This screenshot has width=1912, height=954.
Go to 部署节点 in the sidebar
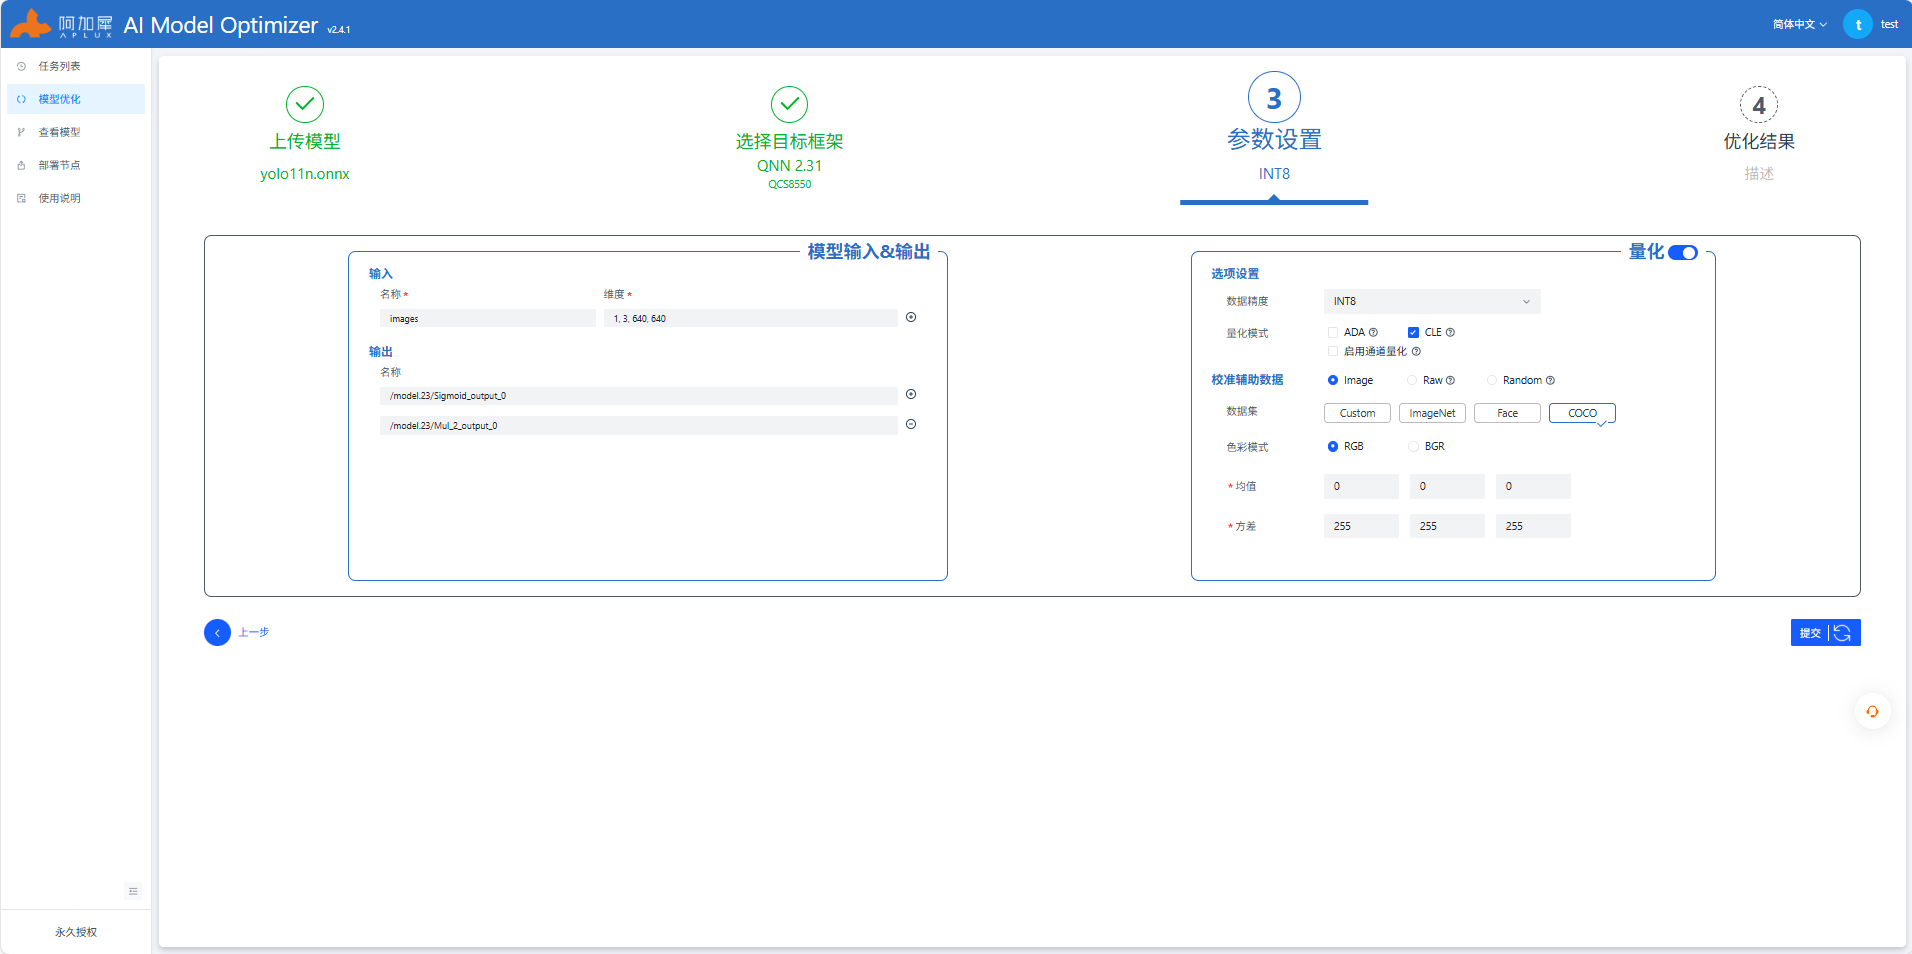60,165
